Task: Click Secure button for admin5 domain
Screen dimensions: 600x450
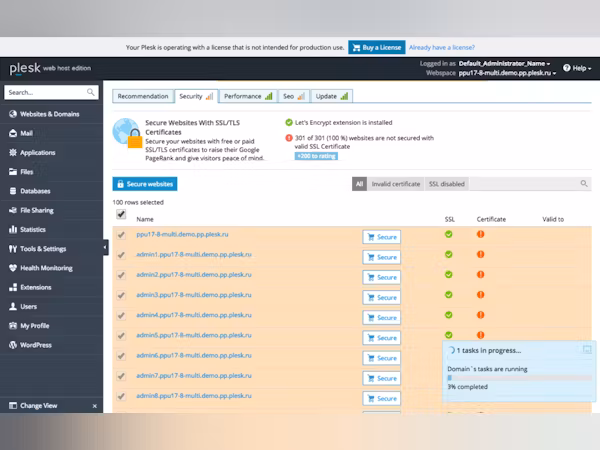Action: (x=382, y=338)
